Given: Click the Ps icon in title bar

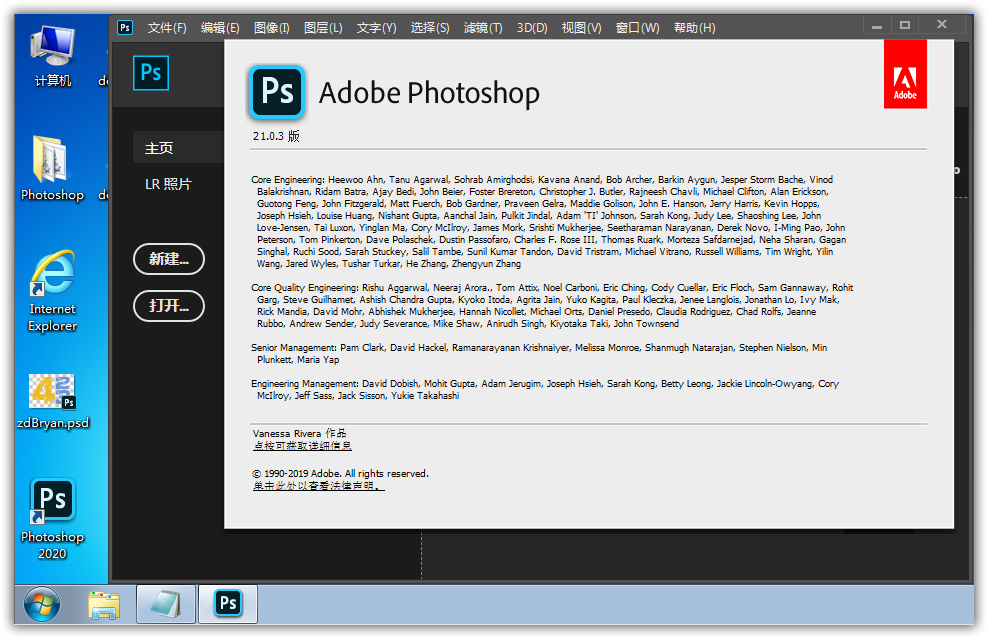Looking at the screenshot, I should coord(125,28).
